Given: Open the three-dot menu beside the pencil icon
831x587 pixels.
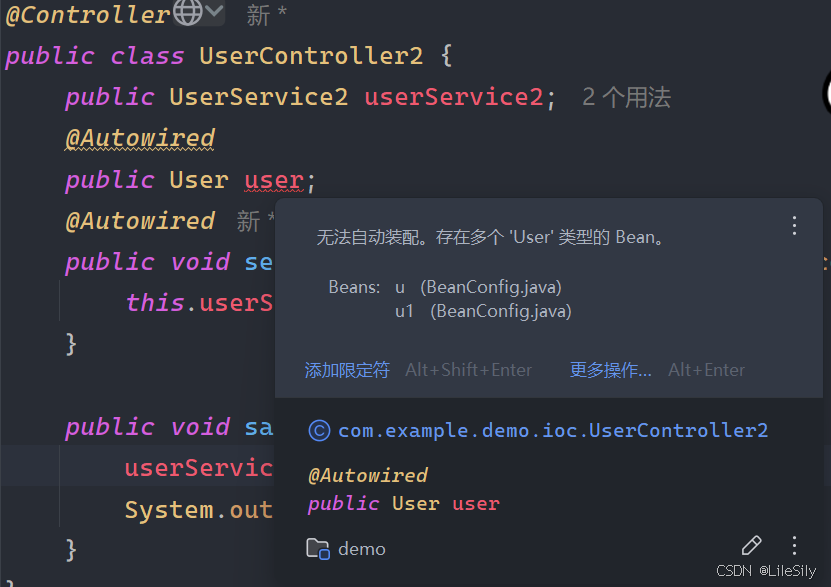Looking at the screenshot, I should [x=794, y=545].
